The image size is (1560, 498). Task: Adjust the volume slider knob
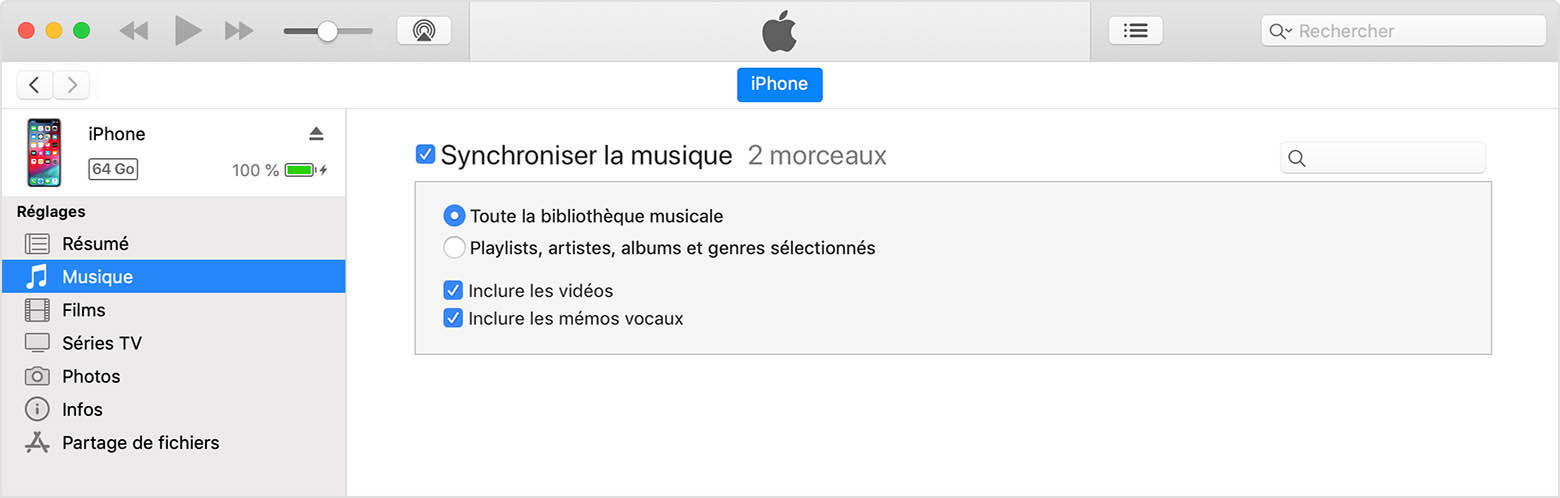(327, 31)
